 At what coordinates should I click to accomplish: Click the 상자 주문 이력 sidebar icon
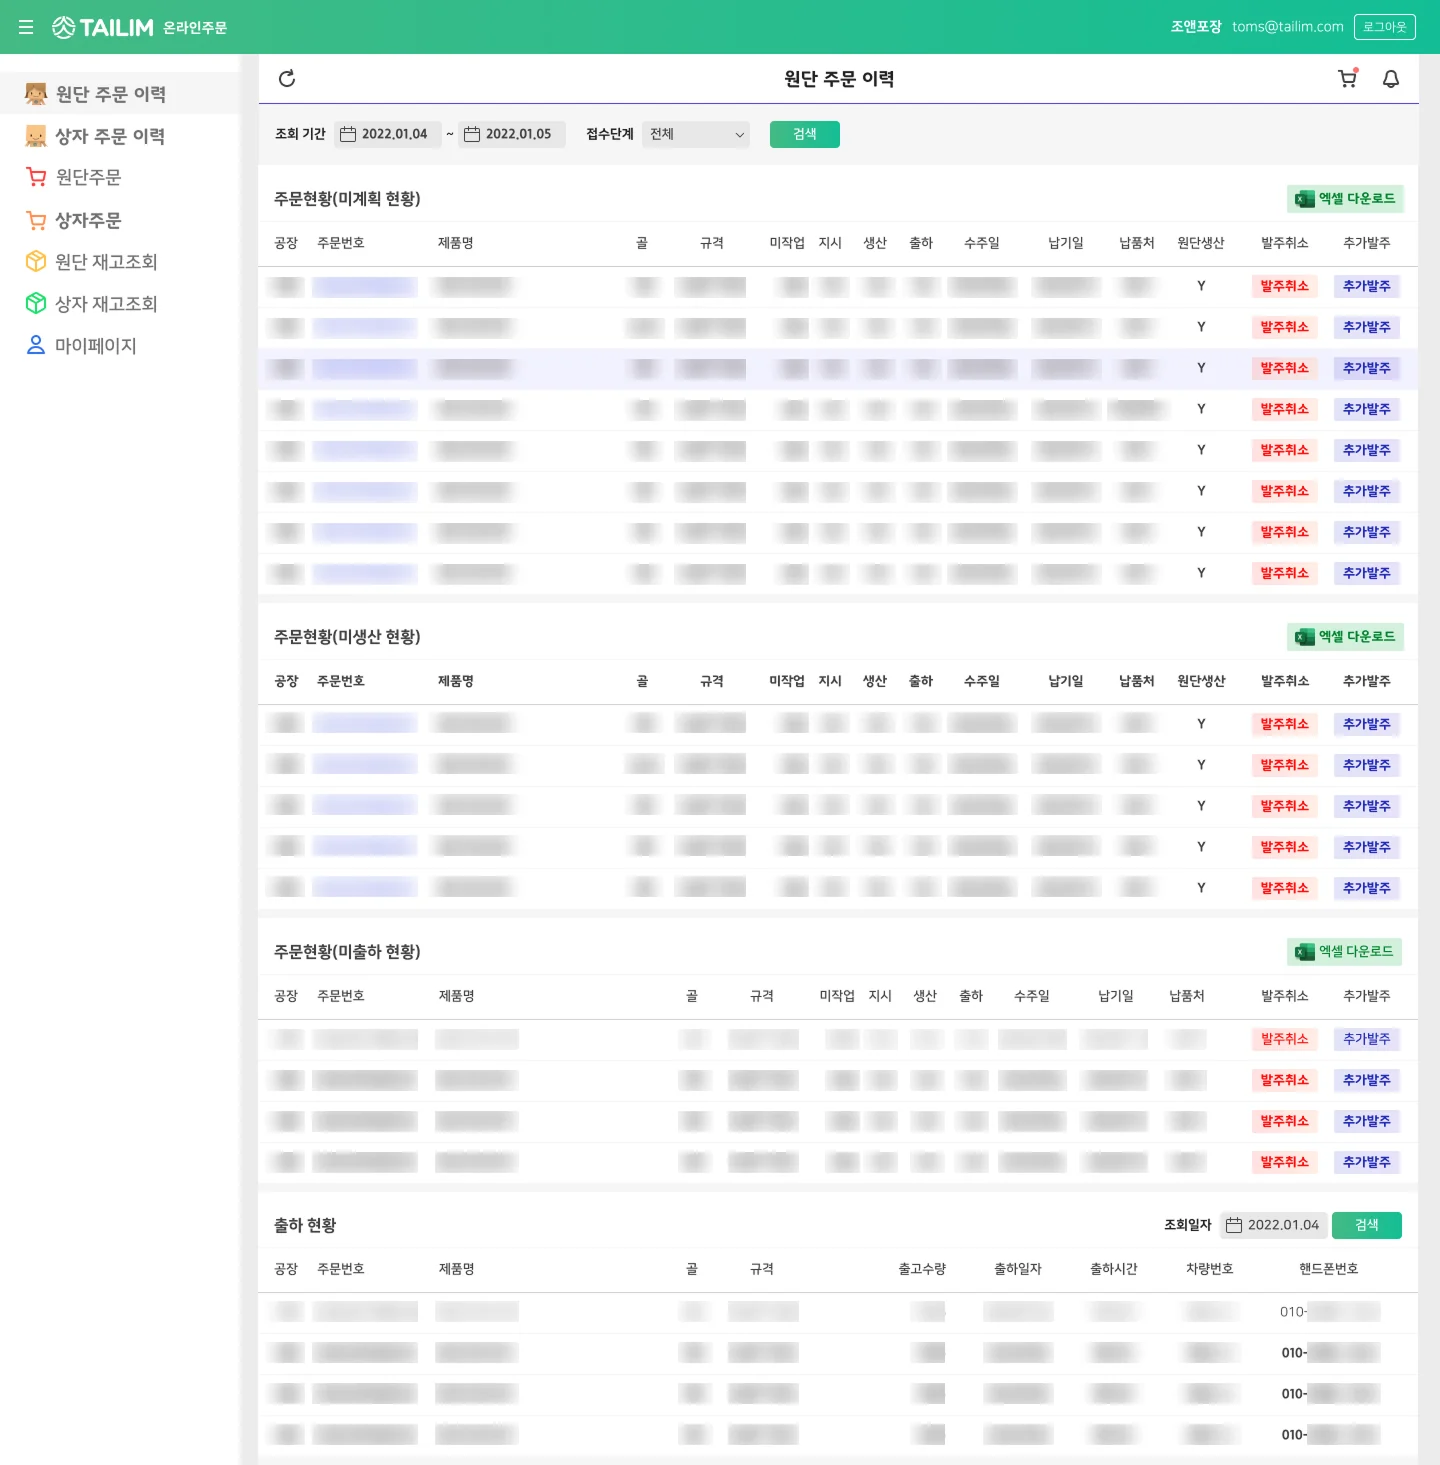[x=36, y=136]
